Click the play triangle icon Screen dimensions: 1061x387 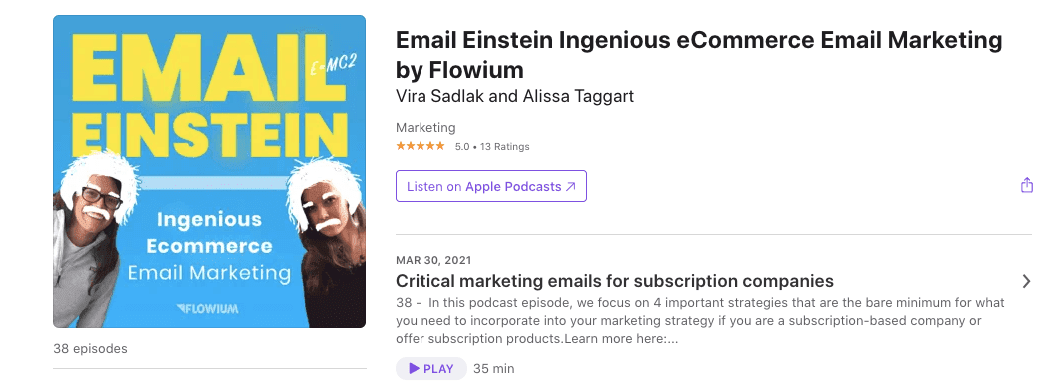[414, 369]
